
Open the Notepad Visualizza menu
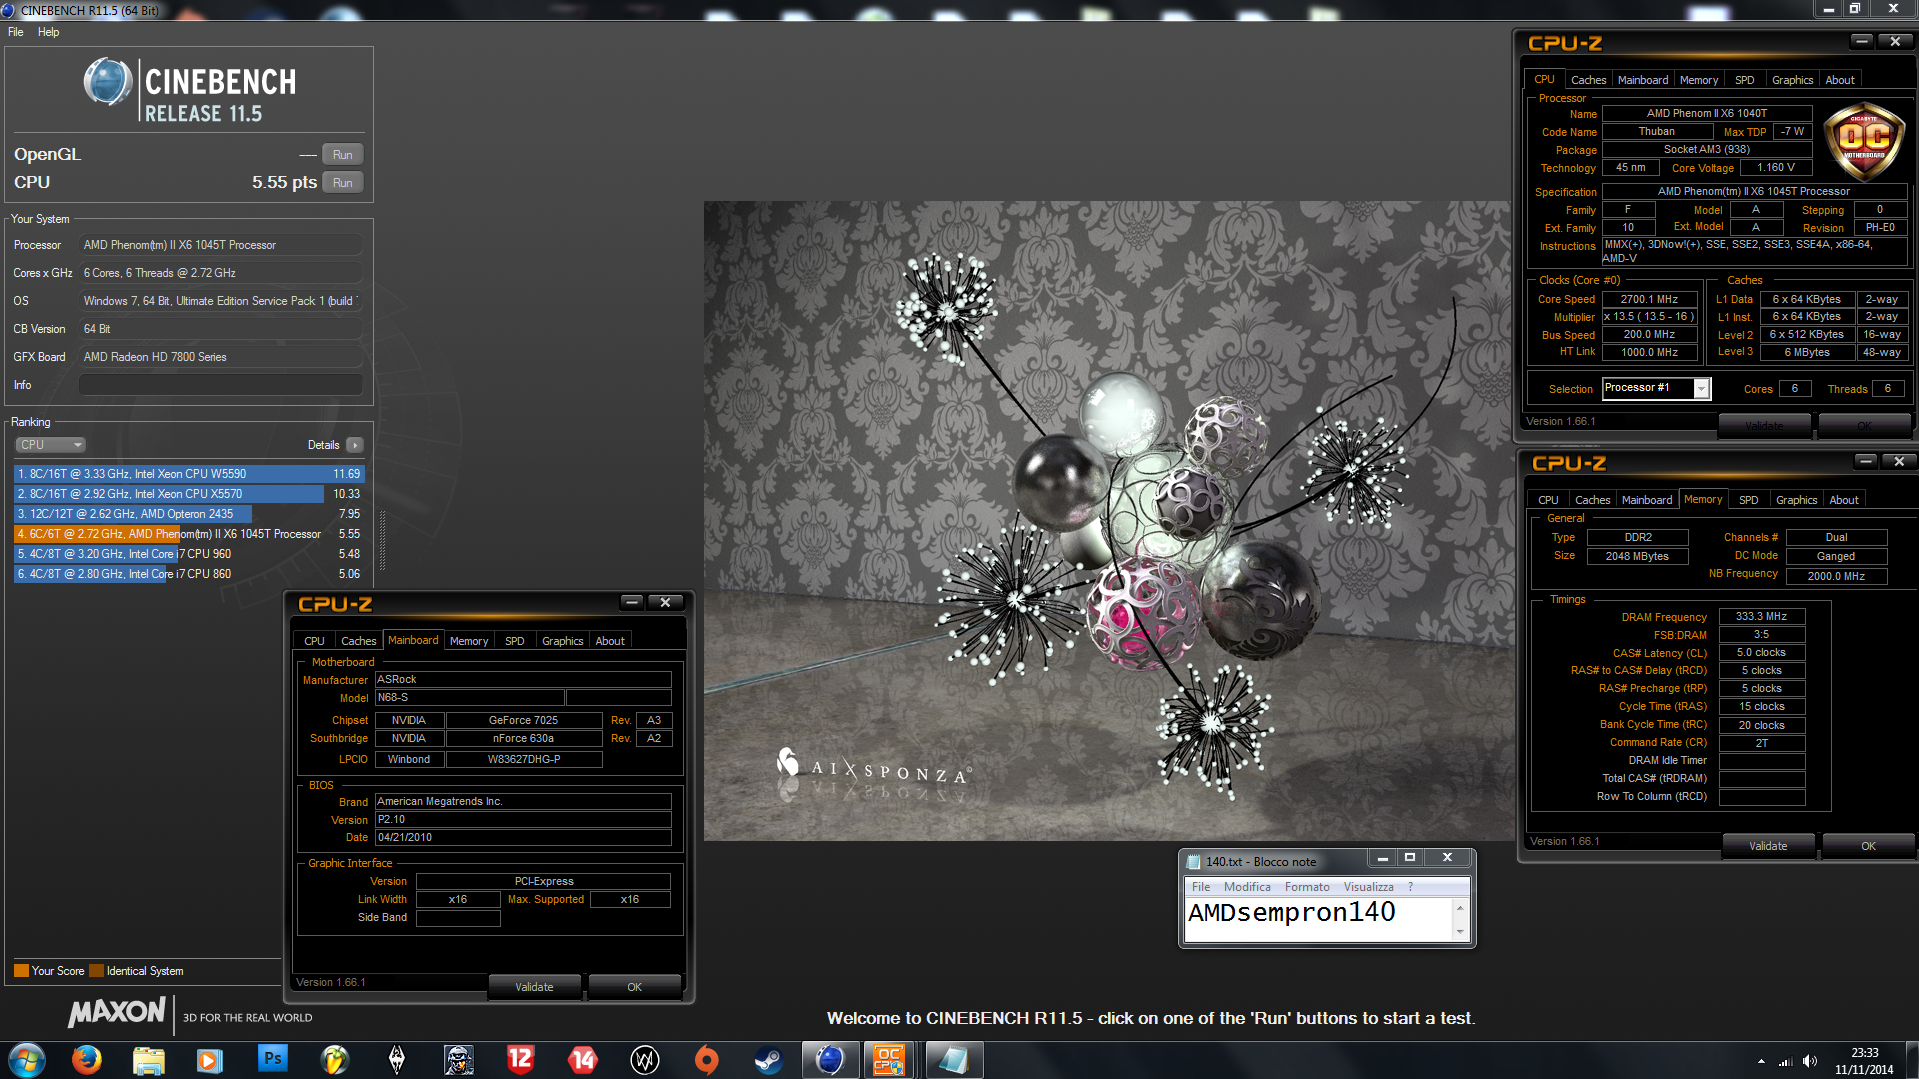click(1368, 887)
